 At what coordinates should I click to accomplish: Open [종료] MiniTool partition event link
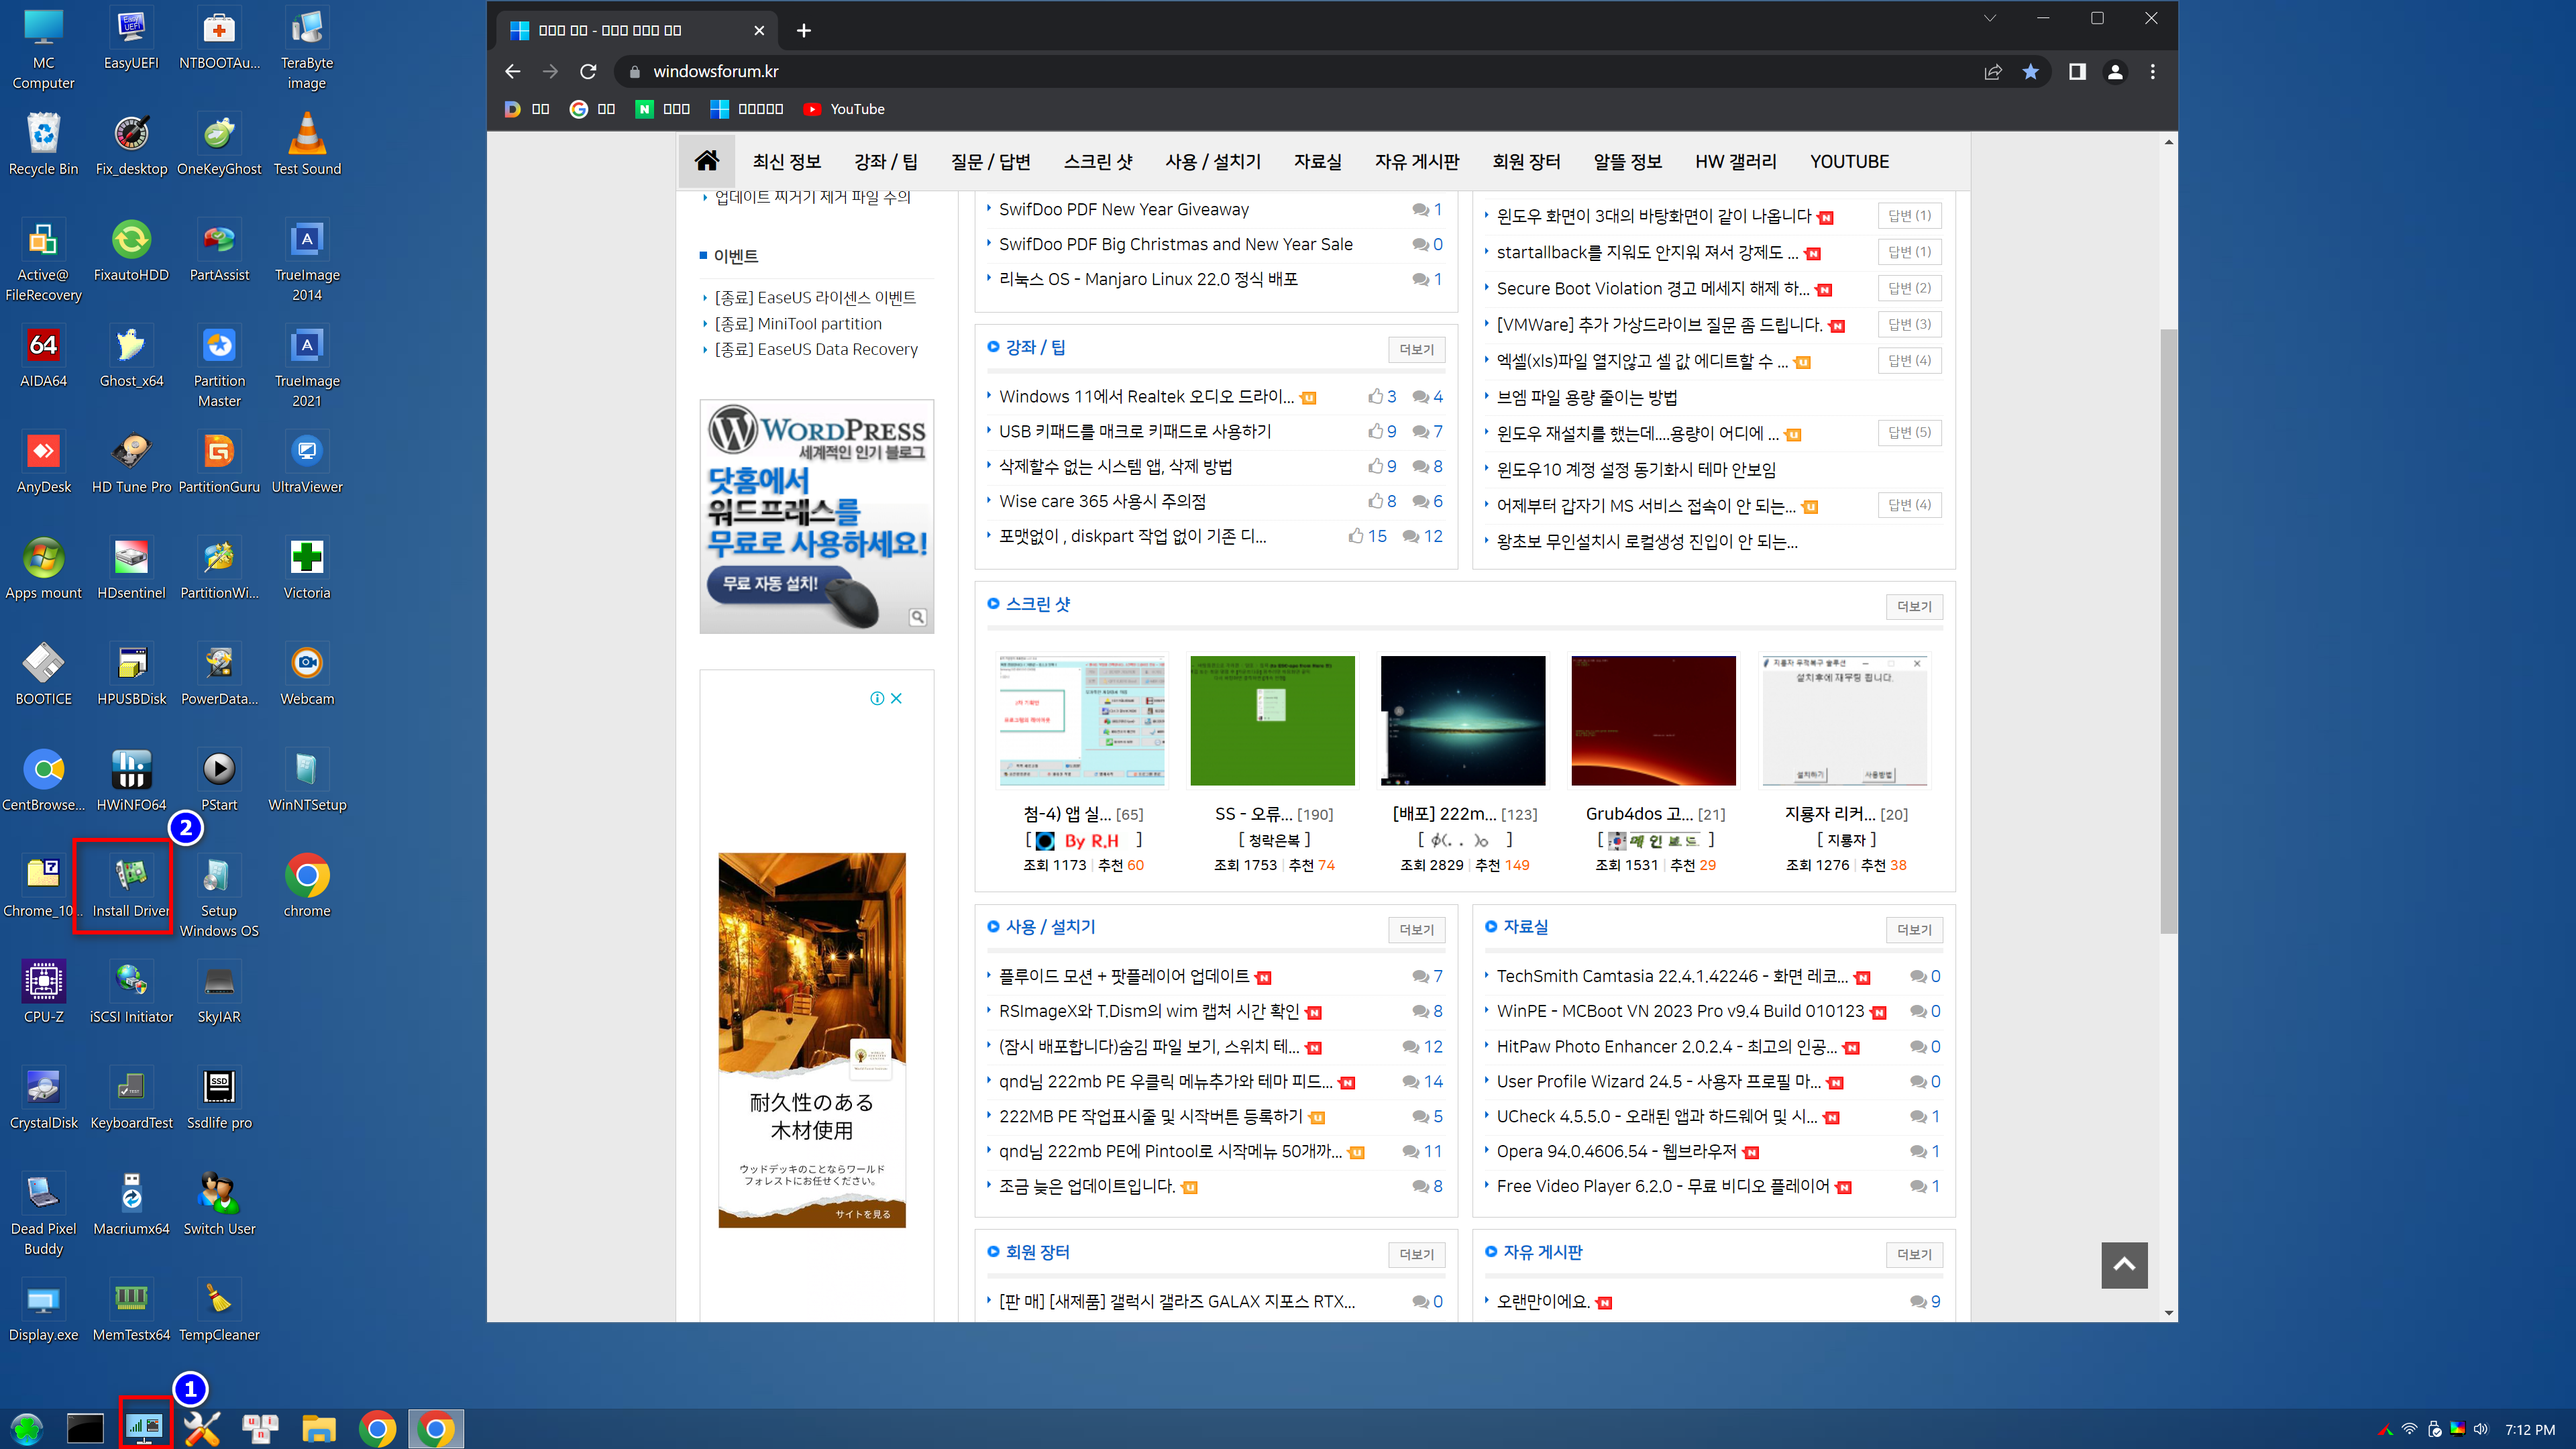[797, 323]
